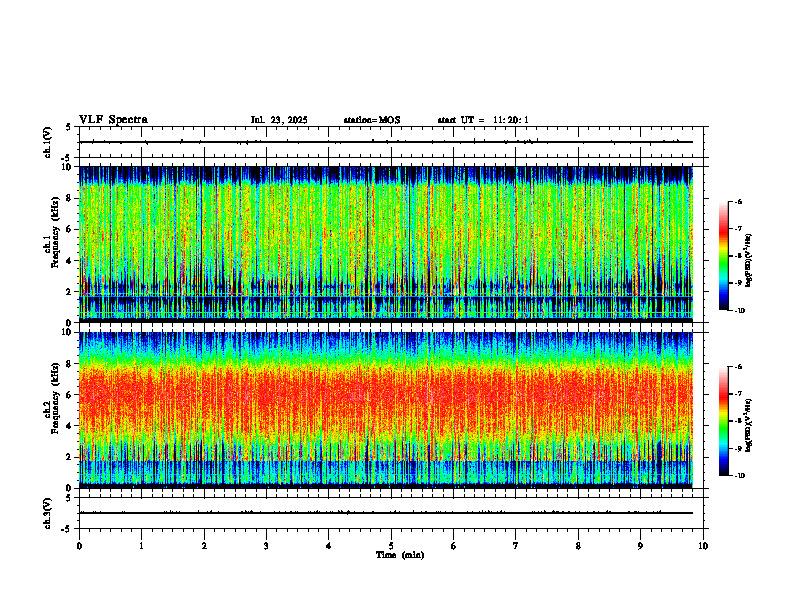Click time axis tick label 2

click(x=204, y=546)
